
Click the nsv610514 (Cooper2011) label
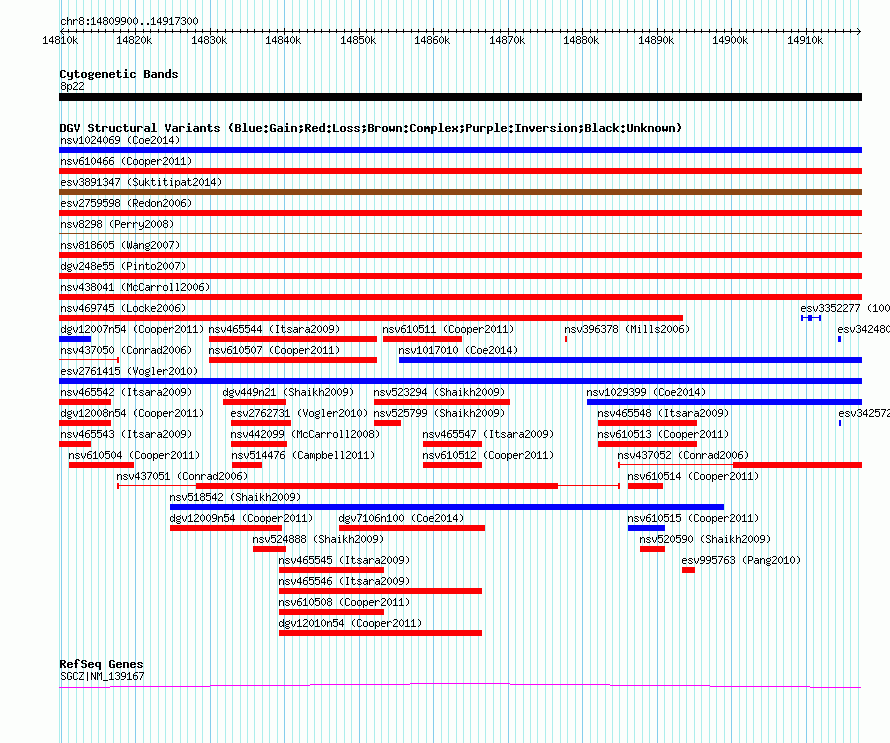coord(693,476)
